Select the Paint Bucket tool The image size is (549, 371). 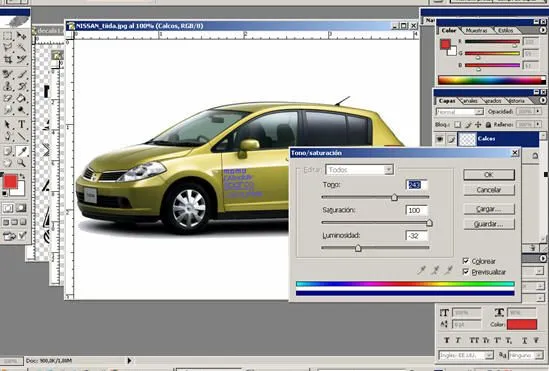click(21, 98)
